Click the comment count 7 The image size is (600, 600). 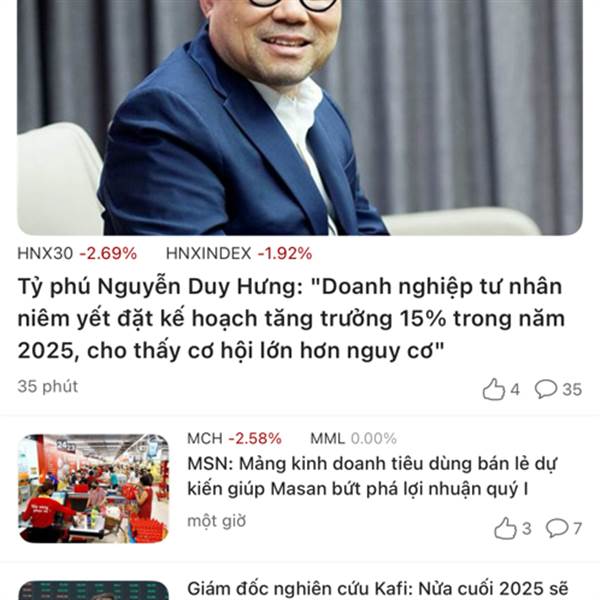(577, 529)
